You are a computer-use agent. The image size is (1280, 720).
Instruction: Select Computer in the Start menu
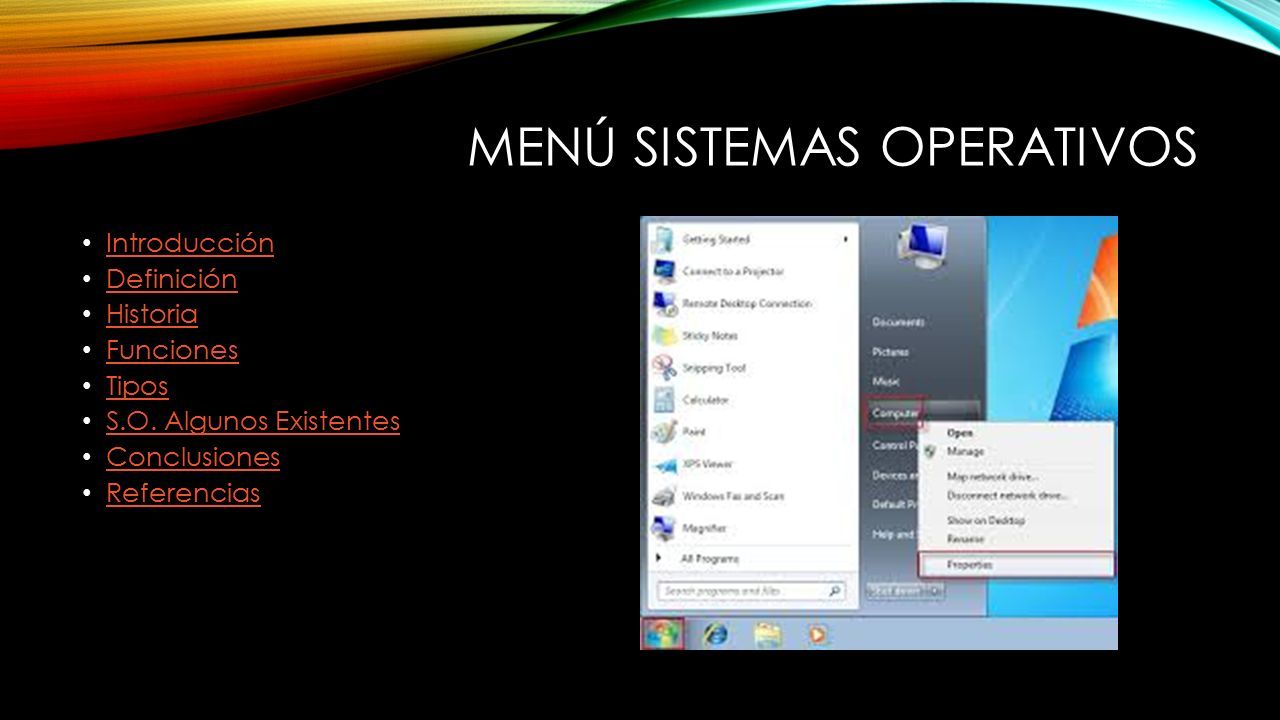(895, 412)
